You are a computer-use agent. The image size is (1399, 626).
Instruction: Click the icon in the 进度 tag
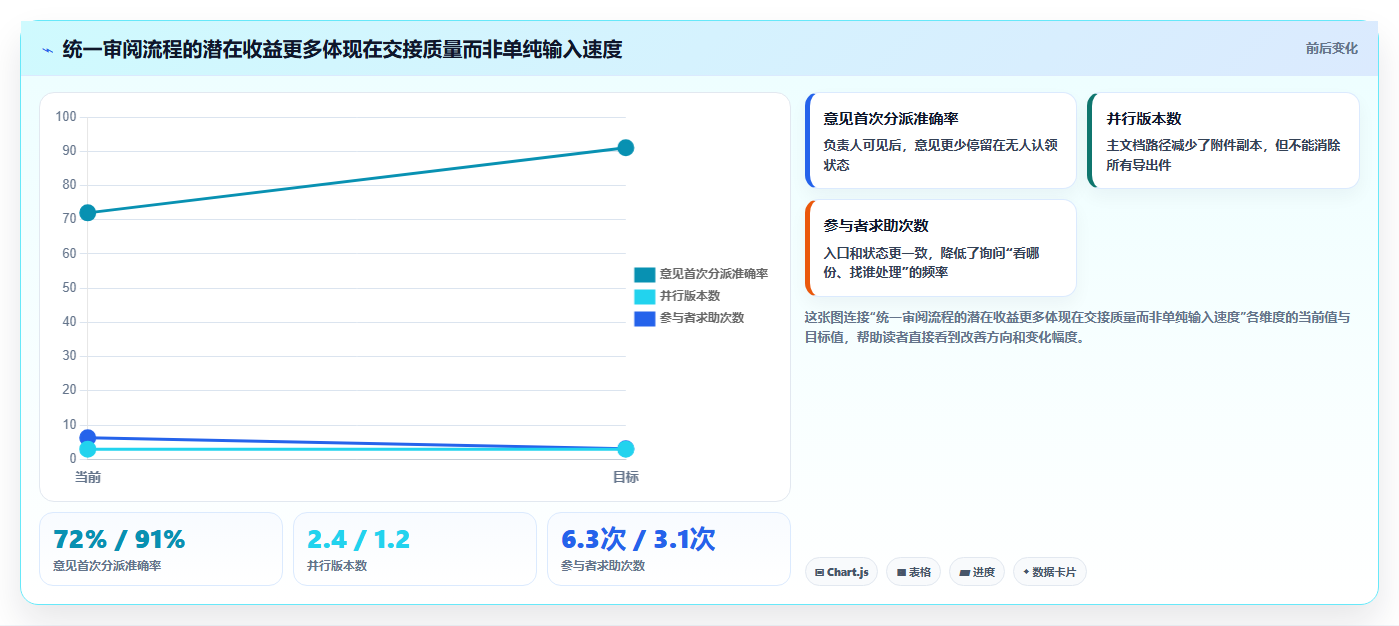coord(964,573)
